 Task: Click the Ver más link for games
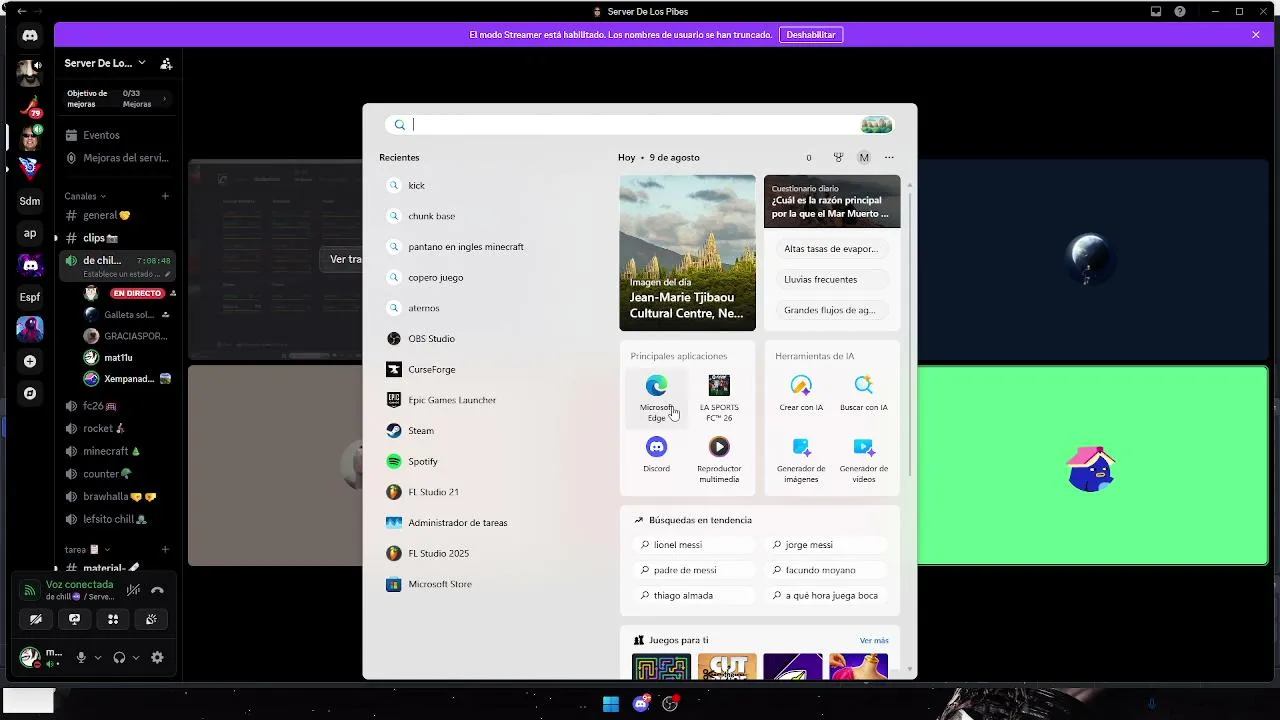(x=874, y=641)
